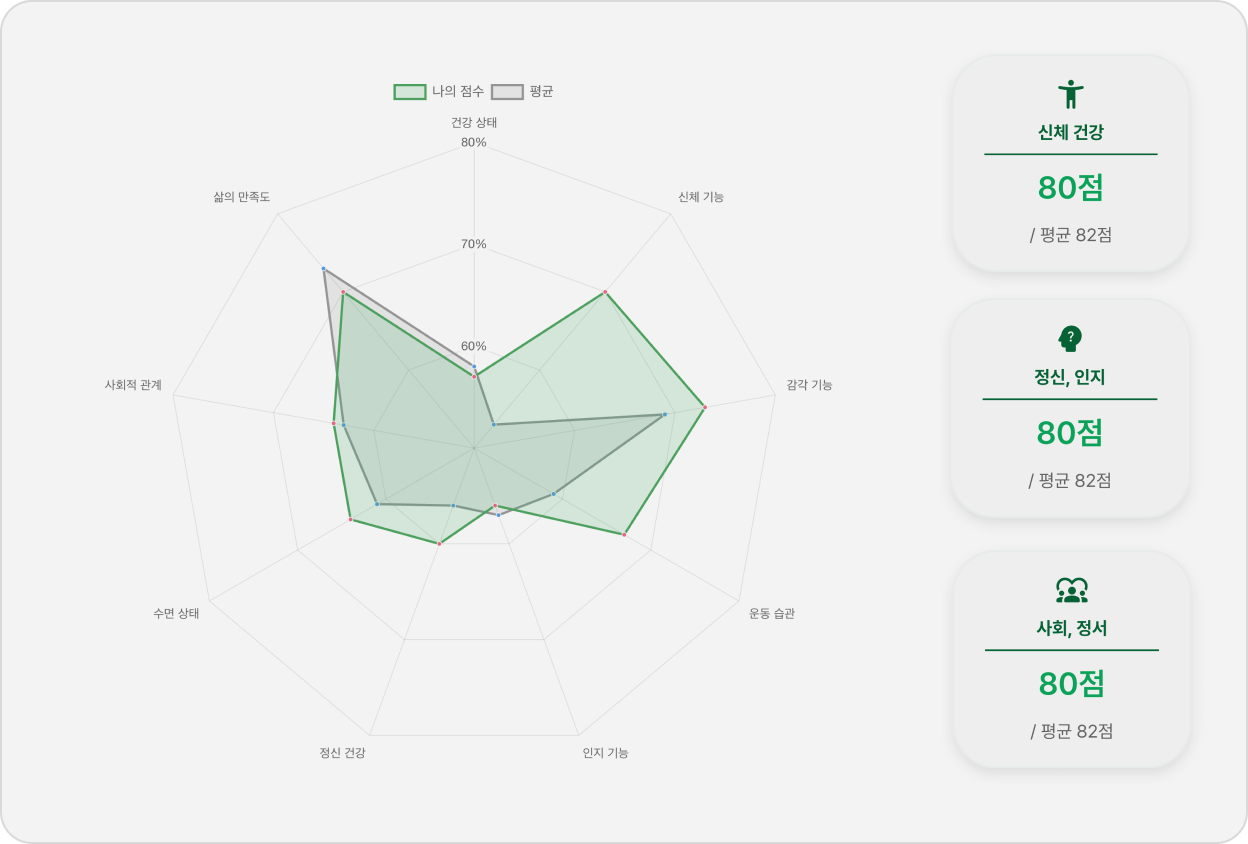This screenshot has height=844, width=1248.
Task: Click the body figure icon for 신체 건강
Action: [1071, 94]
